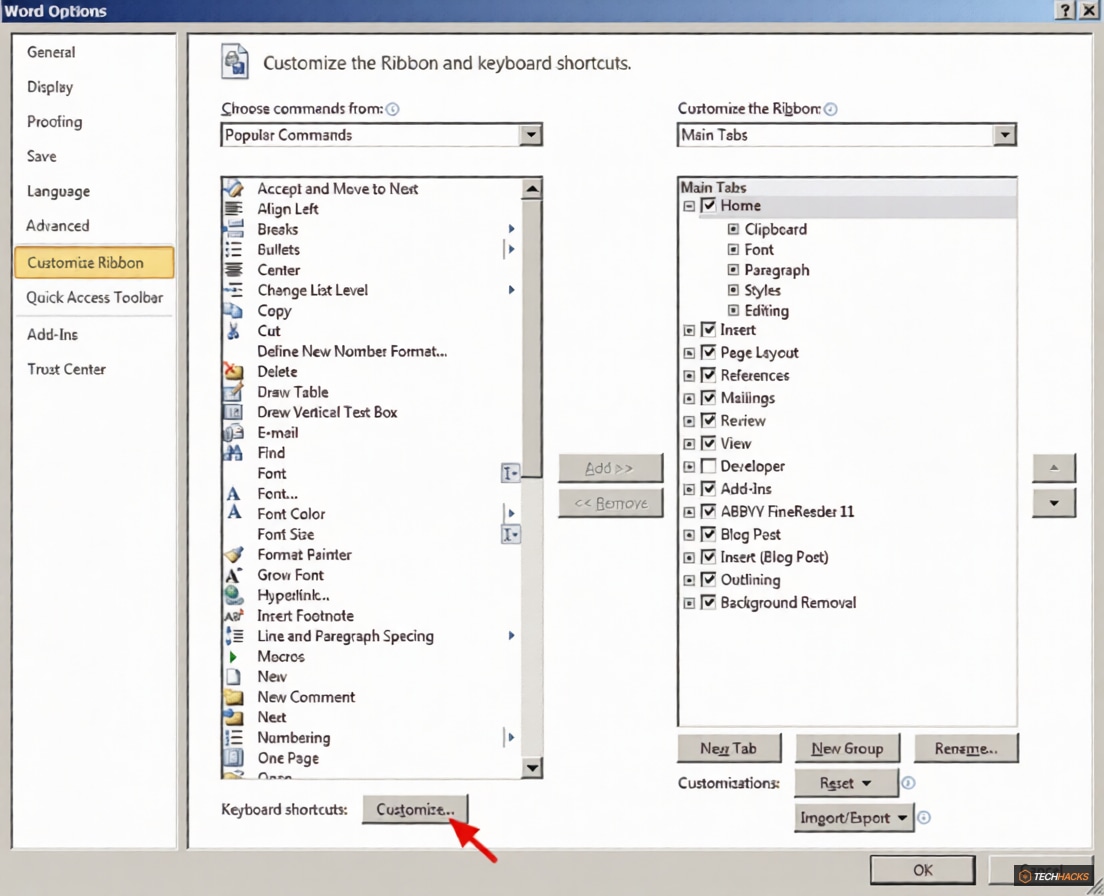Click the Find command icon

[x=235, y=452]
